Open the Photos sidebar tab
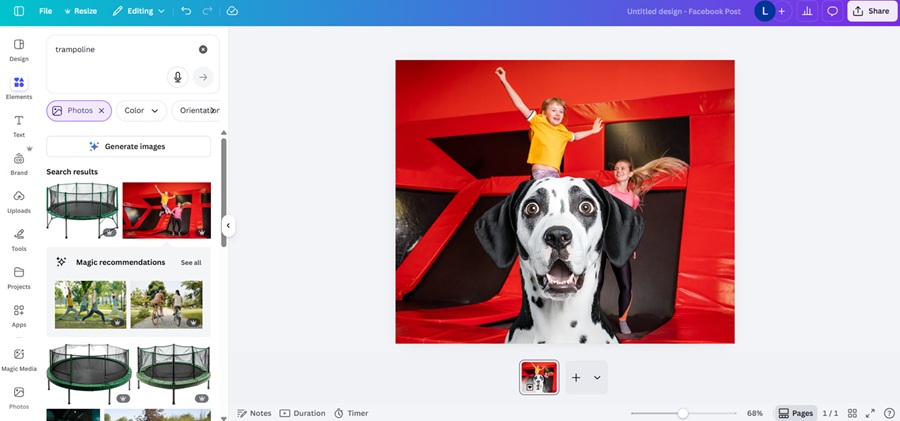 coord(19,398)
